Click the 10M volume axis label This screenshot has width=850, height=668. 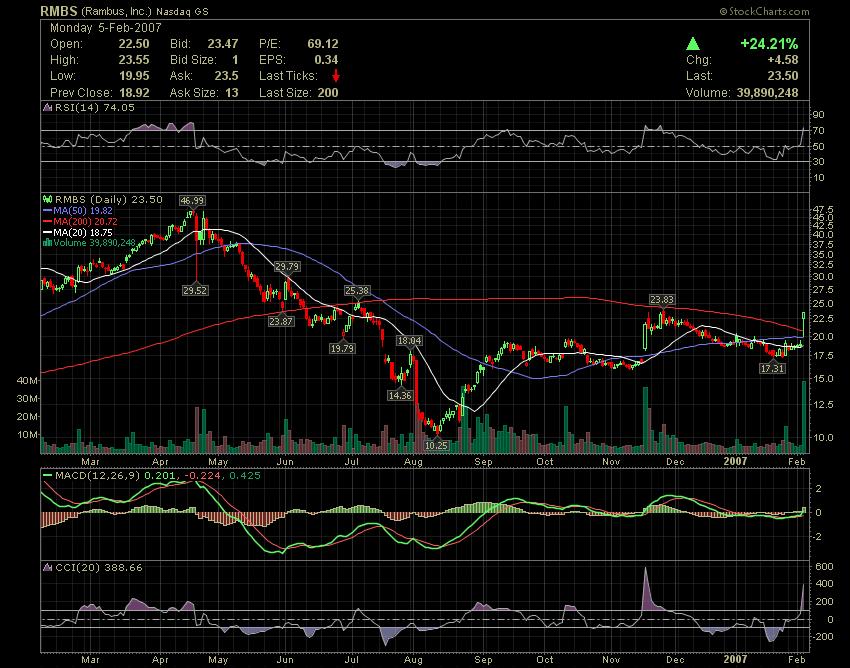click(x=27, y=435)
